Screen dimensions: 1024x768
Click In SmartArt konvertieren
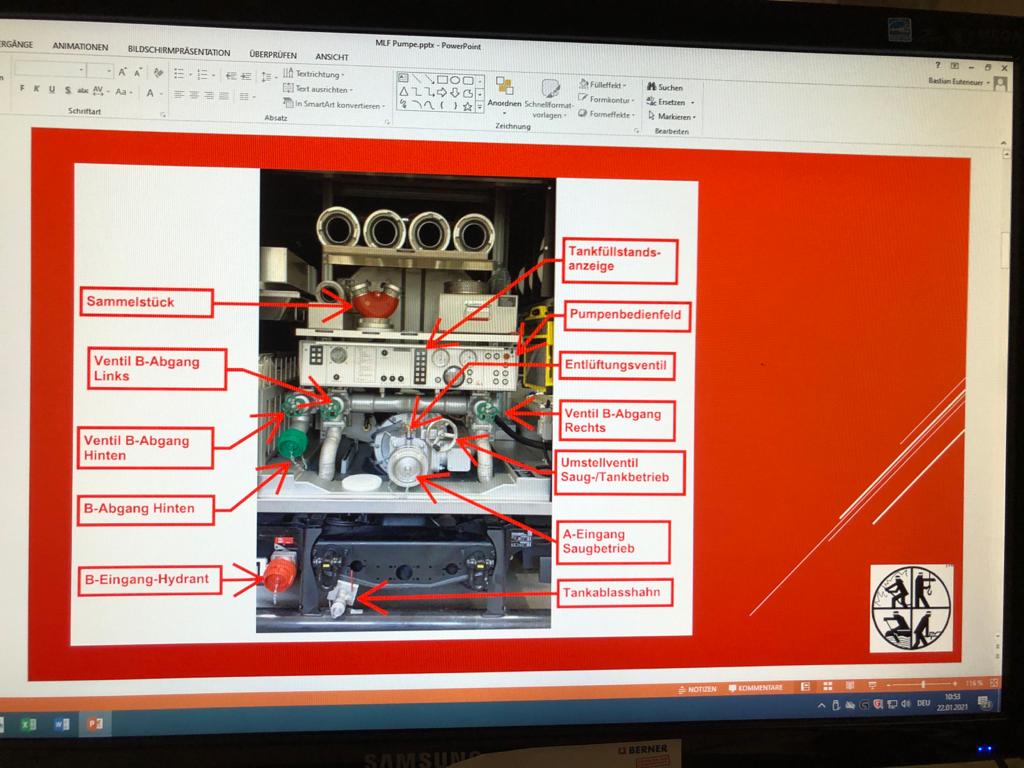tap(334, 104)
